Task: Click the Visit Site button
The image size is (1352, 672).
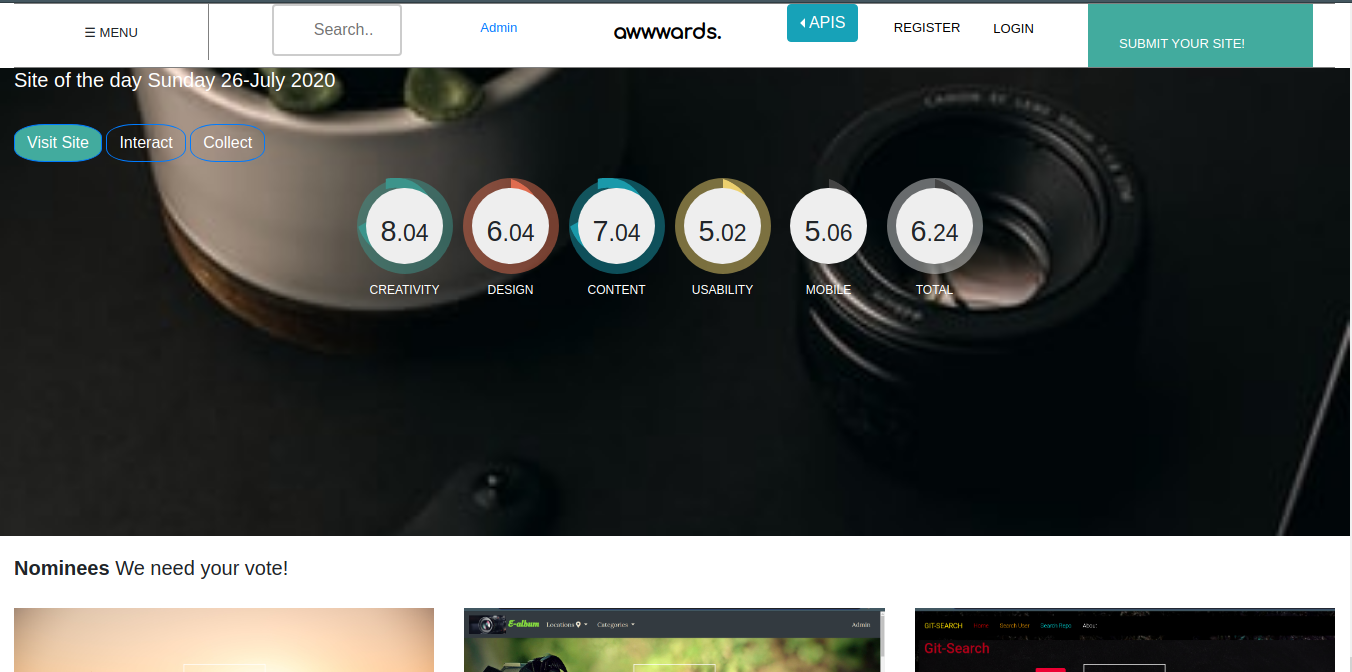Action: (58, 143)
